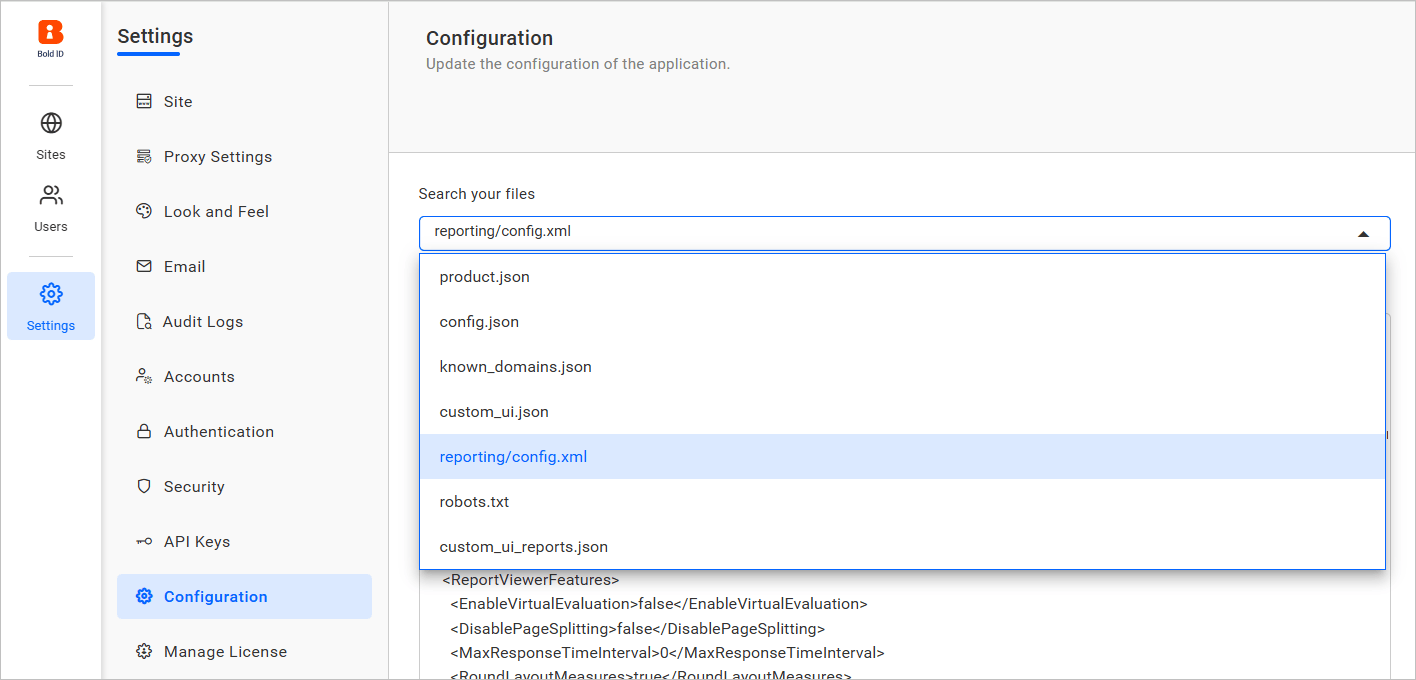Click the Manage License gear icon
This screenshot has width=1416, height=680.
(143, 651)
